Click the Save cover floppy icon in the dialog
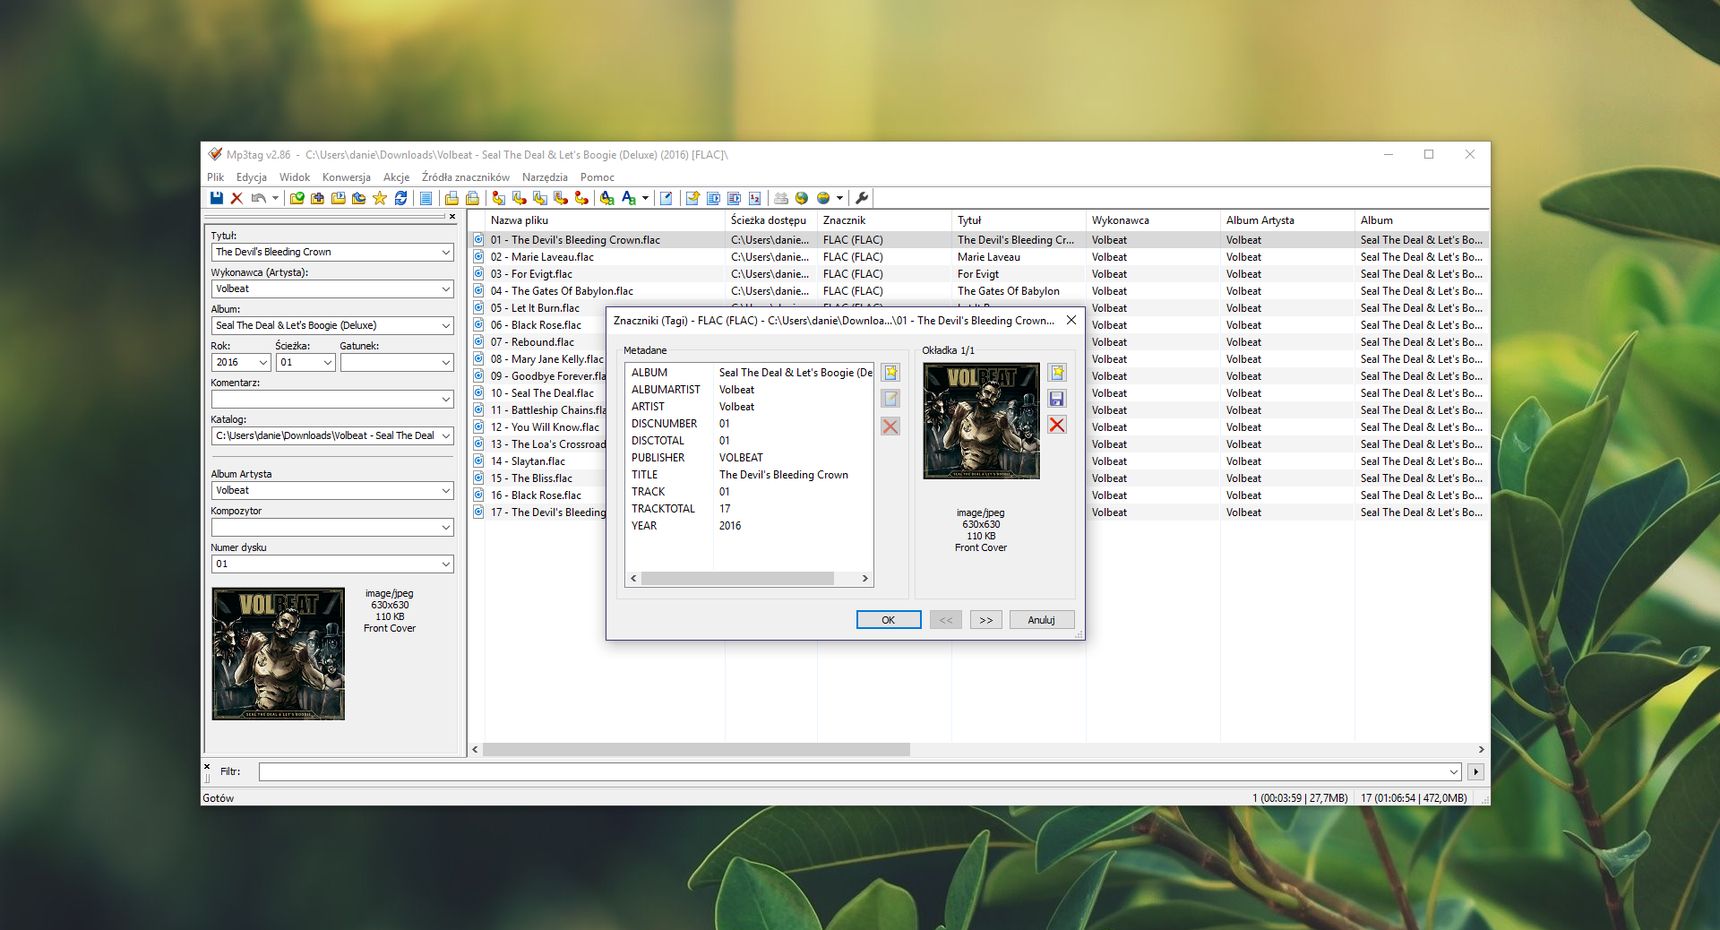This screenshot has height=930, width=1720. tap(1057, 399)
